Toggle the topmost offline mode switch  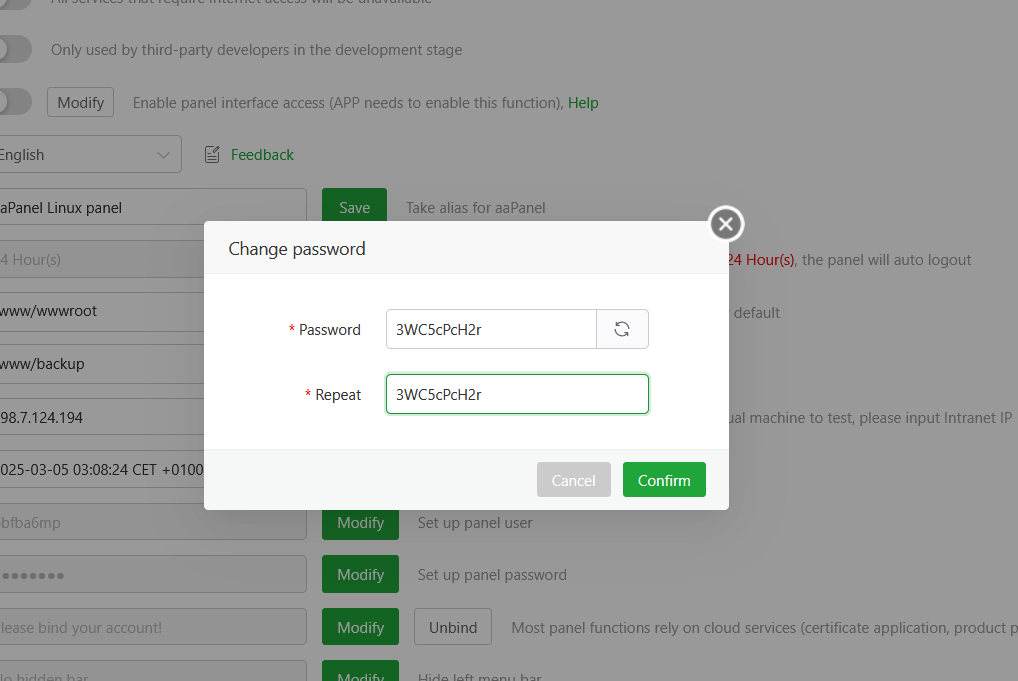pos(14,3)
